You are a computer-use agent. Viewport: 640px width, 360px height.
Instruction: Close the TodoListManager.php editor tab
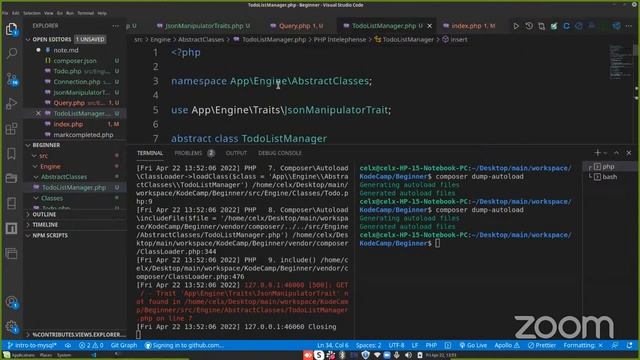pyautogui.click(x=429, y=26)
